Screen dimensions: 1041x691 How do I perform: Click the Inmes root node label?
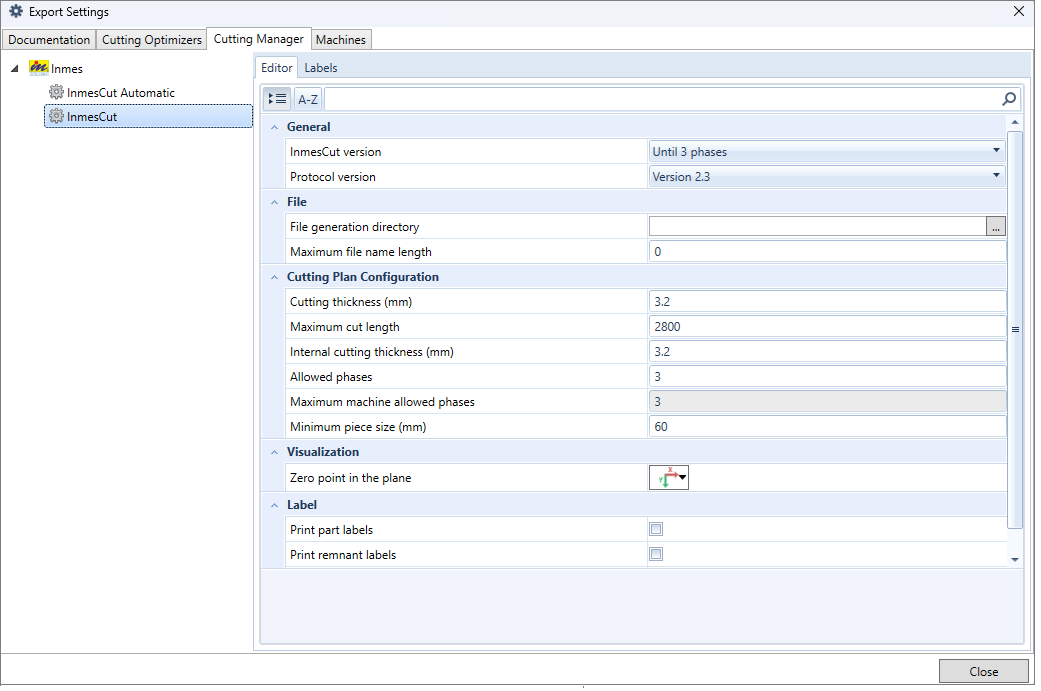[67, 68]
